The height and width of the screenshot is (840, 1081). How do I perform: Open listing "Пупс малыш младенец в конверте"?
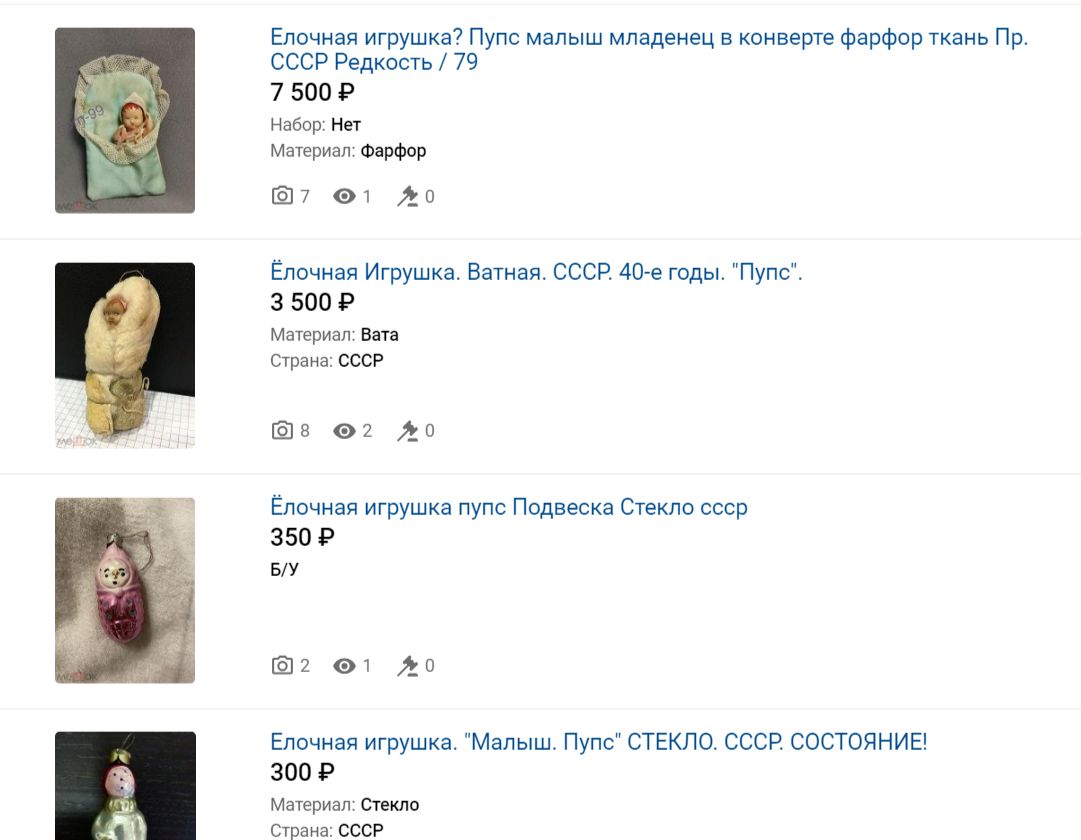(649, 50)
